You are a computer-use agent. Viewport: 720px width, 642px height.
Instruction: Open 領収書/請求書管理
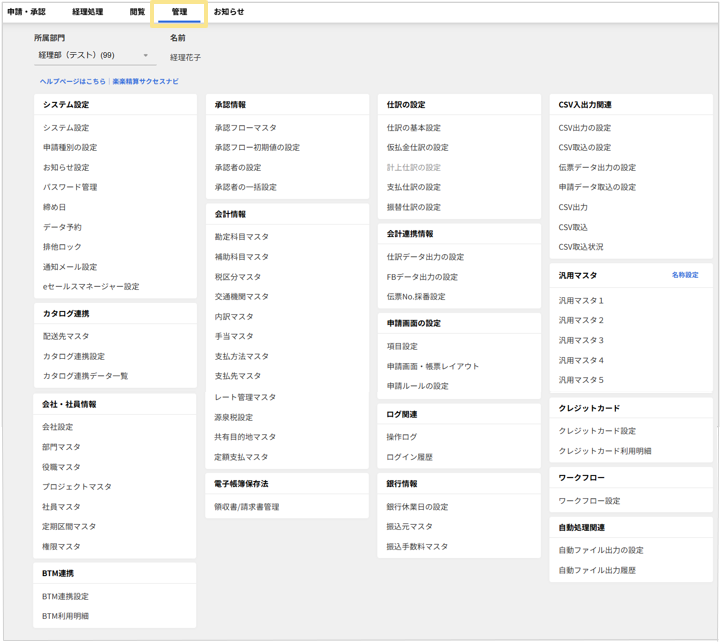click(246, 507)
